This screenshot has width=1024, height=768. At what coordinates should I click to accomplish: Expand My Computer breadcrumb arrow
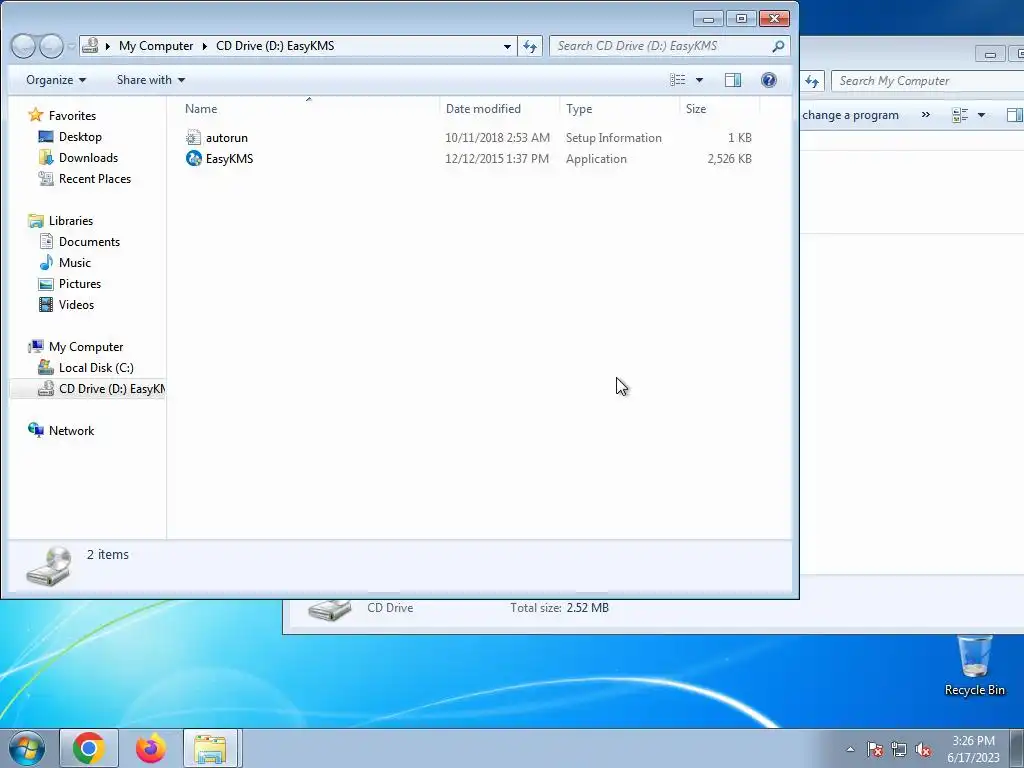[204, 46]
